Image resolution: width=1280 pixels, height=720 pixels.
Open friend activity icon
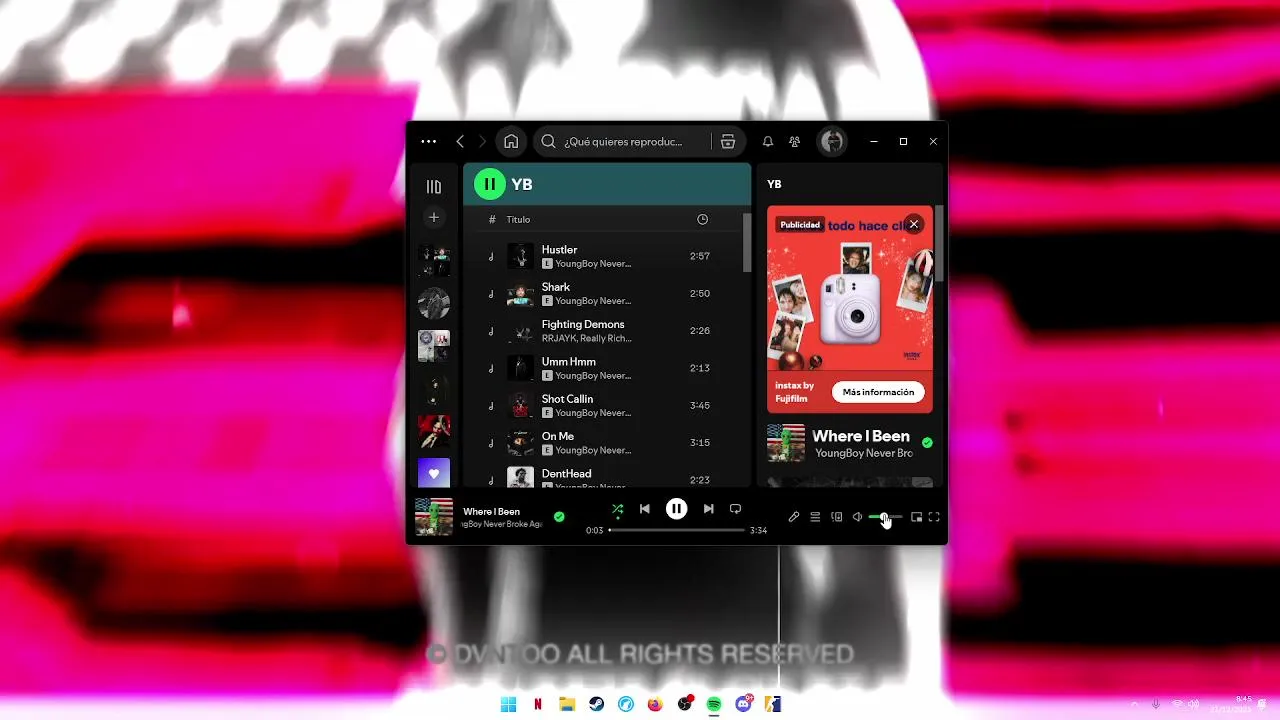tap(794, 142)
